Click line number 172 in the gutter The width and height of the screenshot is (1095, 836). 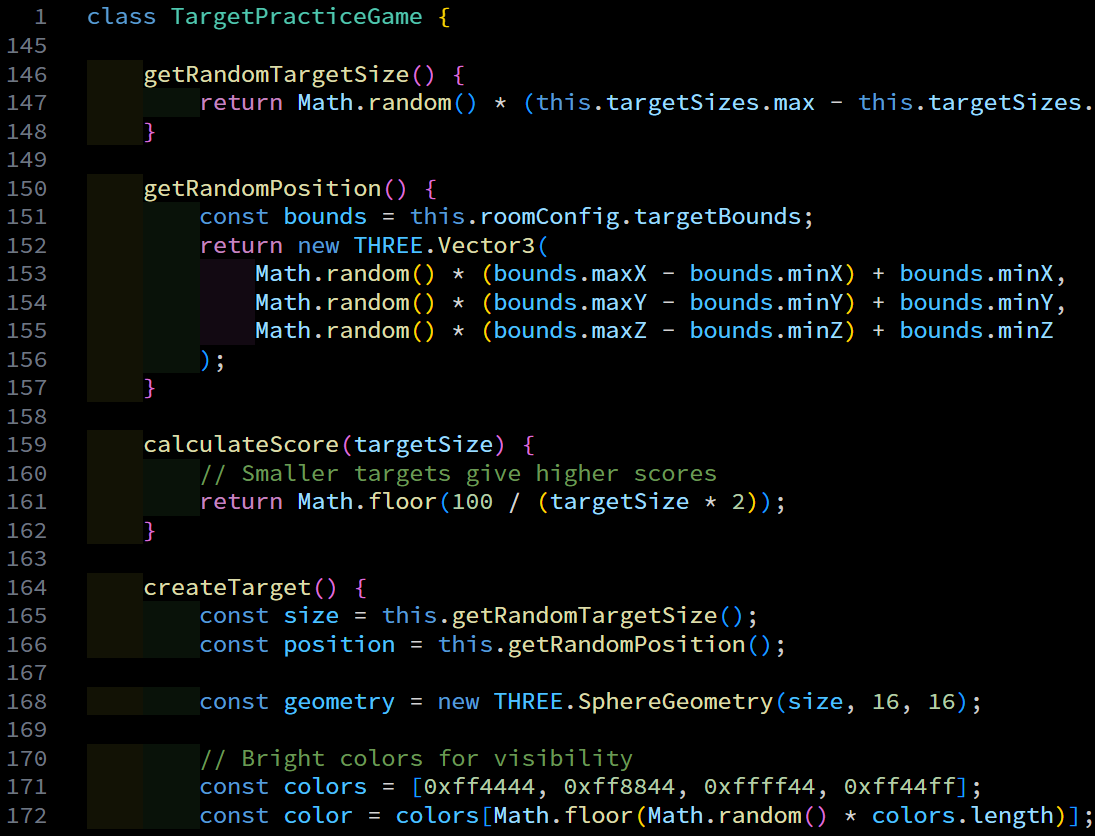coord(27,815)
